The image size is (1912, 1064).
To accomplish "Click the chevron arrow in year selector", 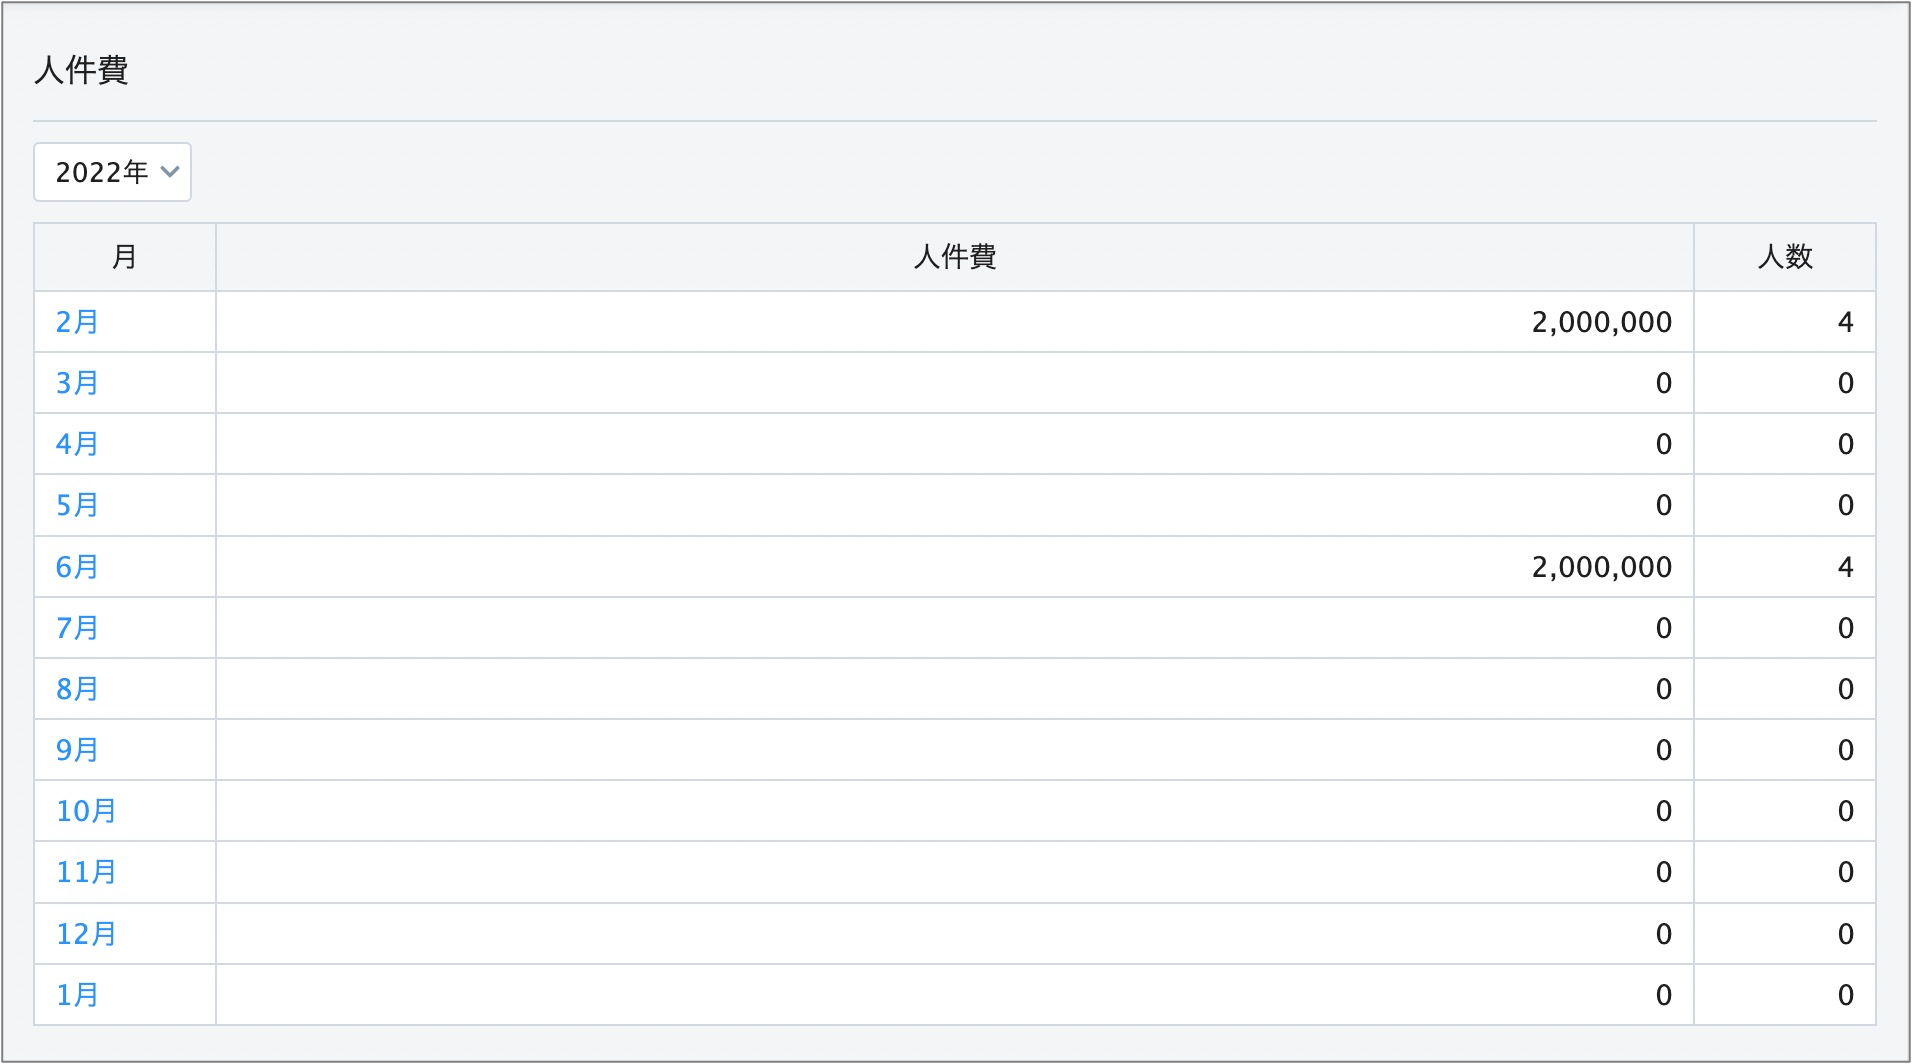I will click(170, 172).
